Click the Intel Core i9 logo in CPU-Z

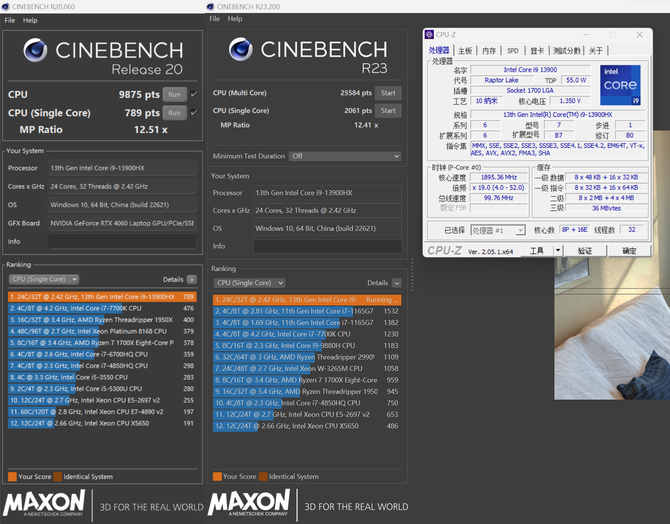620,85
